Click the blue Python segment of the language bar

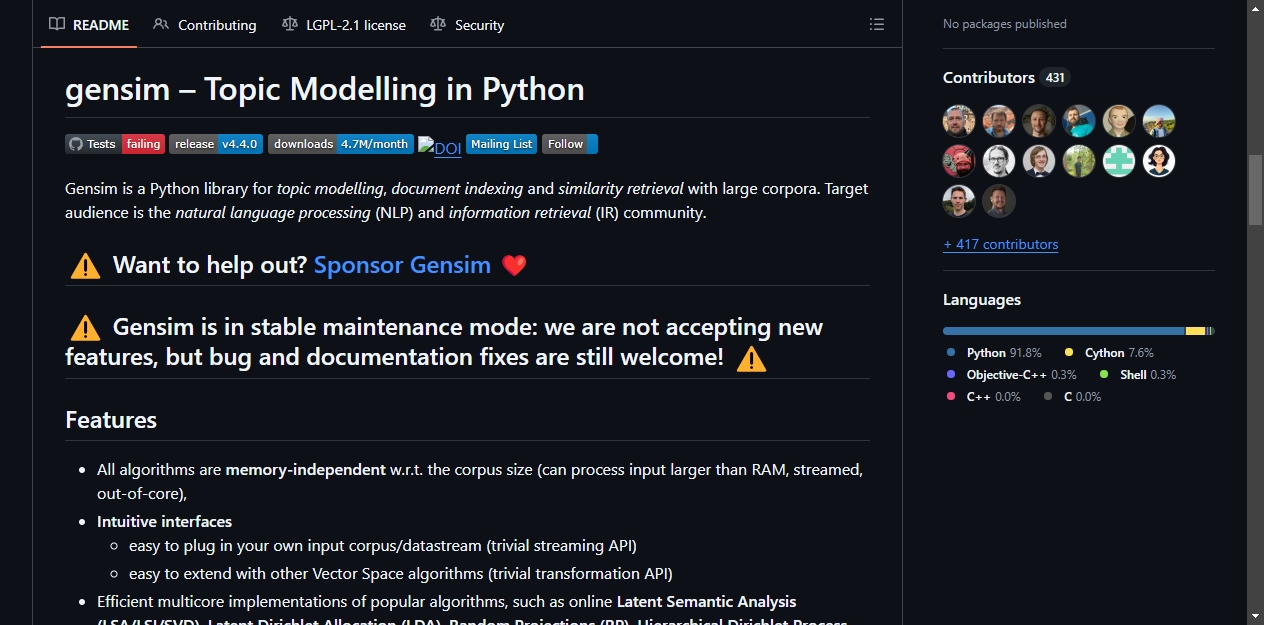click(1064, 331)
